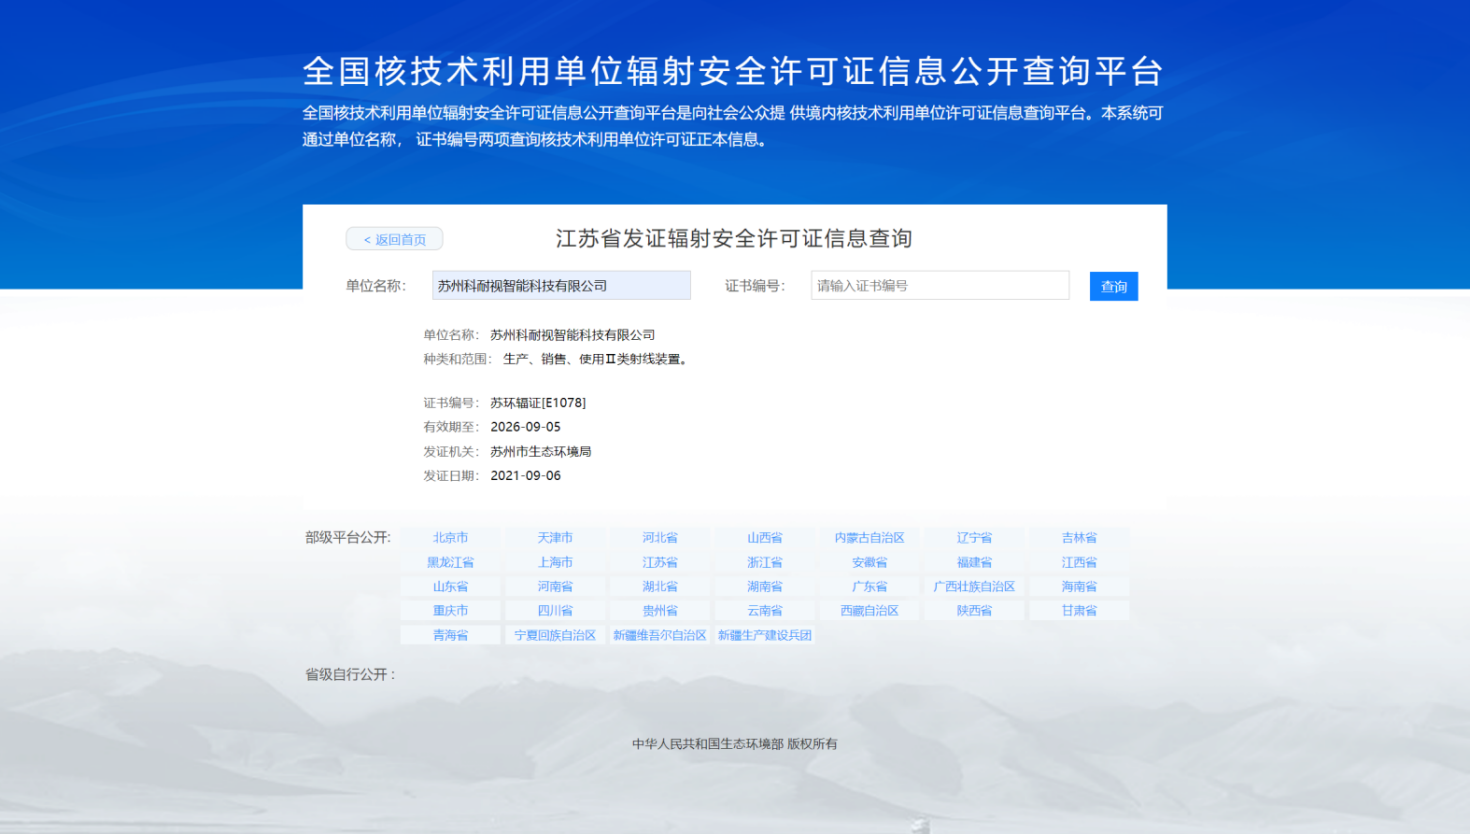Viewport: 1470px width, 834px height.
Task: Click the 证书编号 input field
Action: 939,286
